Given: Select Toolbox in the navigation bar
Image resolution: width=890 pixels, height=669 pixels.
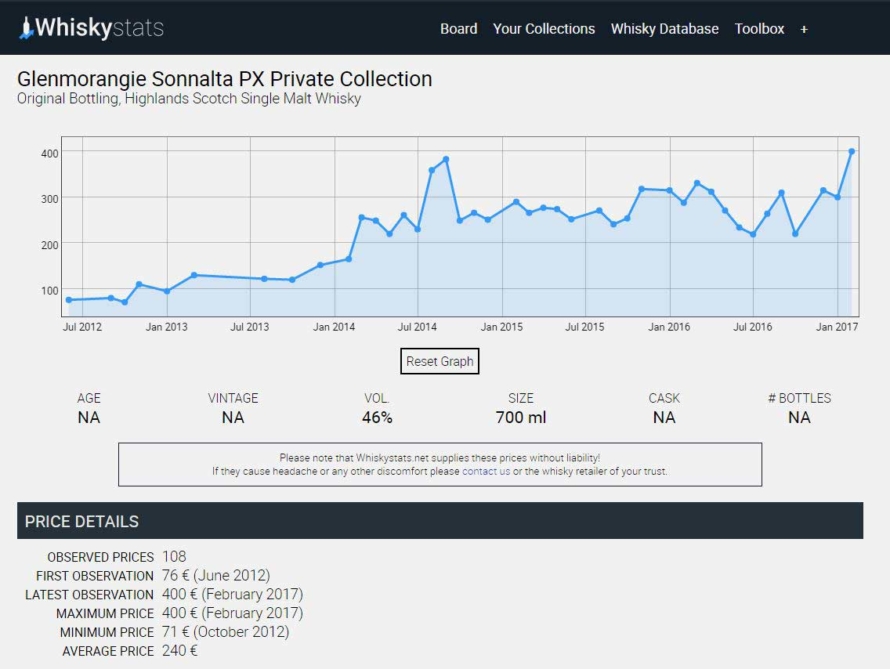Looking at the screenshot, I should pyautogui.click(x=759, y=29).
